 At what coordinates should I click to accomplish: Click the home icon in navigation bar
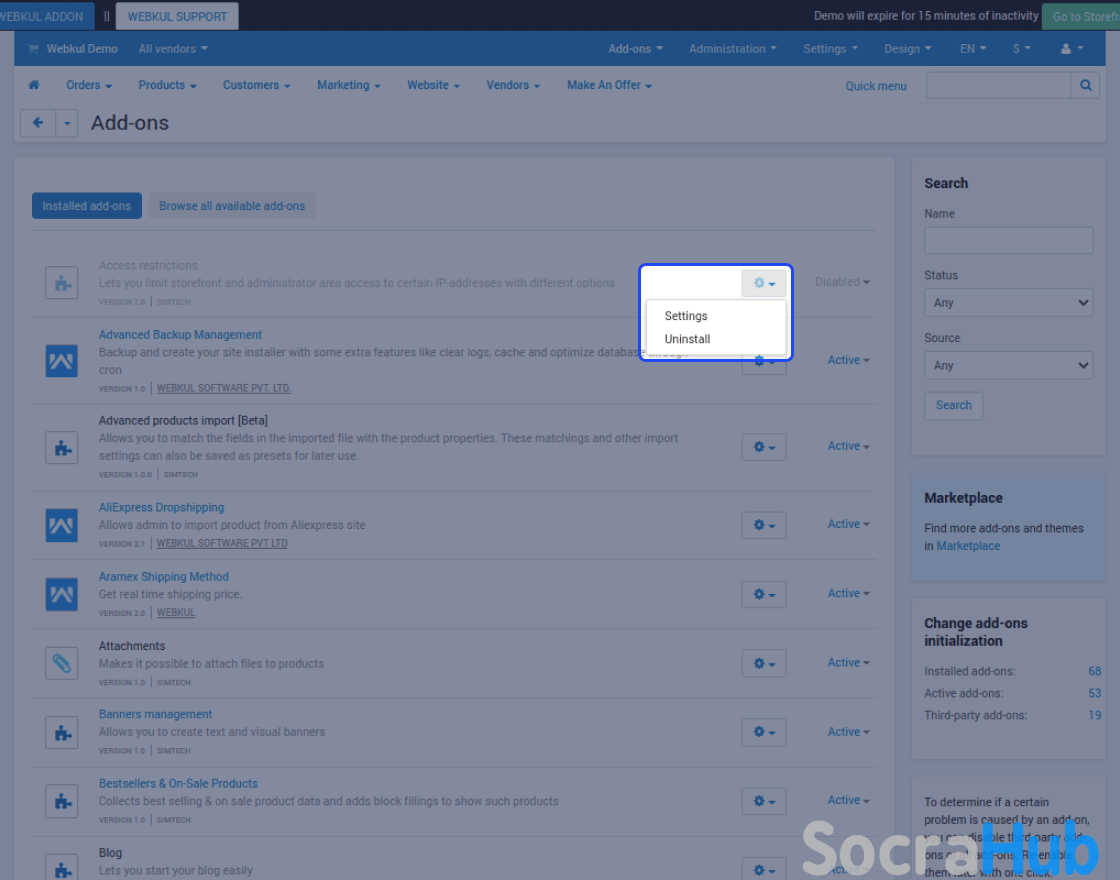(34, 85)
